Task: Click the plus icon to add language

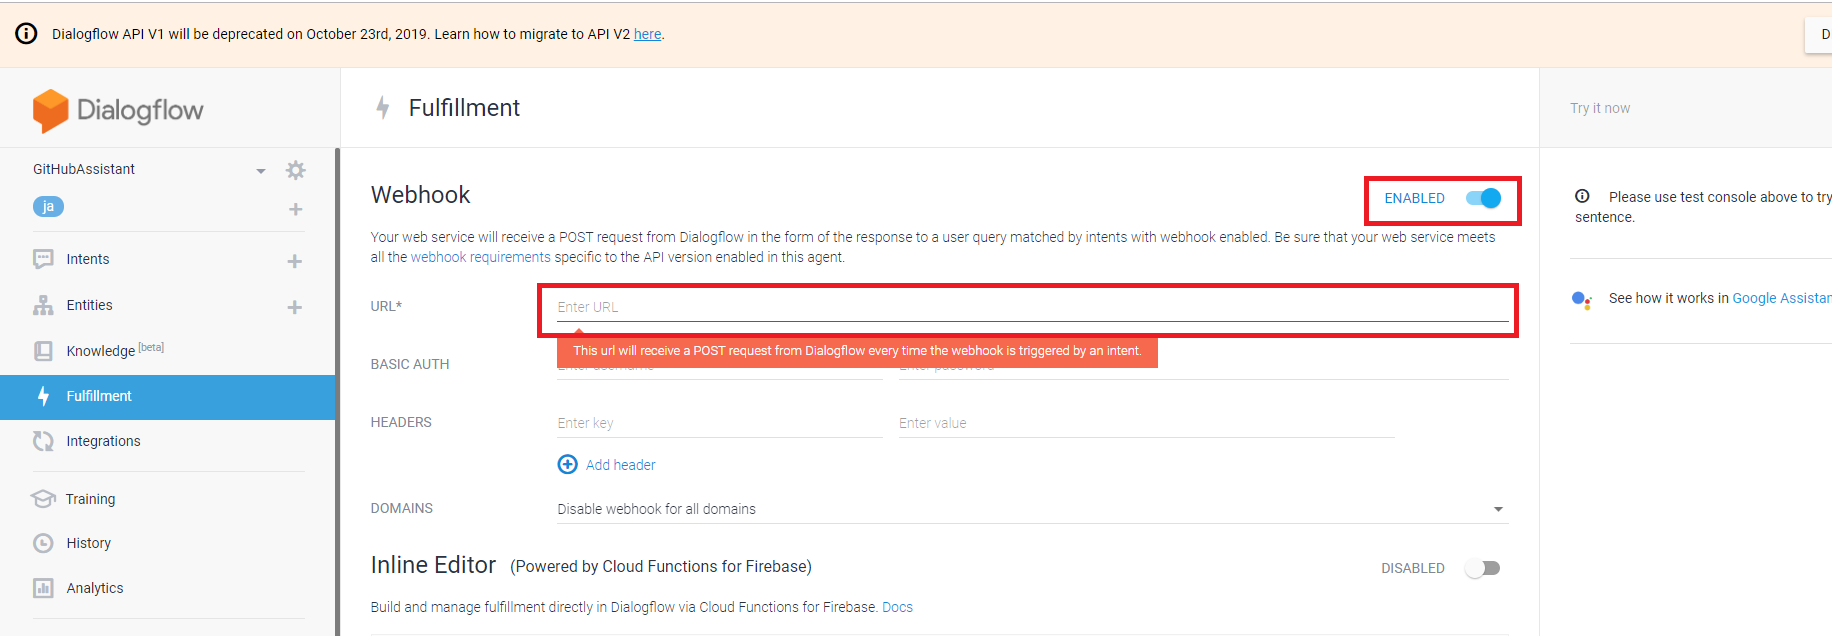Action: click(x=295, y=209)
